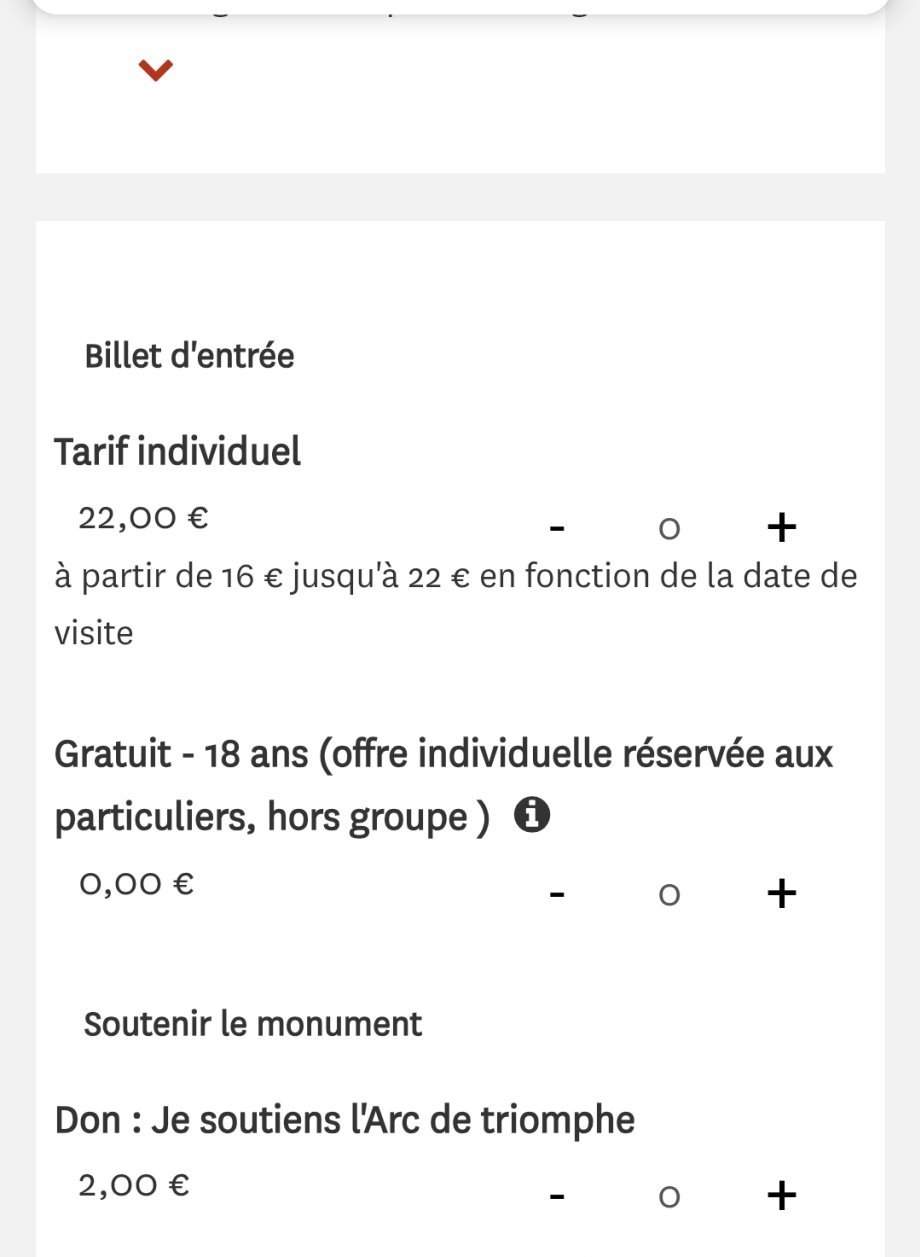Image resolution: width=920 pixels, height=1257 pixels.
Task: Click the Billet d'entrée section heading
Action: pyautogui.click(x=189, y=356)
